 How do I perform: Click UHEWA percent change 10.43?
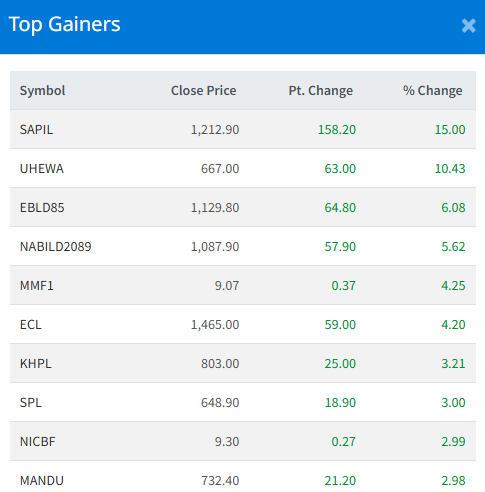[x=450, y=168]
